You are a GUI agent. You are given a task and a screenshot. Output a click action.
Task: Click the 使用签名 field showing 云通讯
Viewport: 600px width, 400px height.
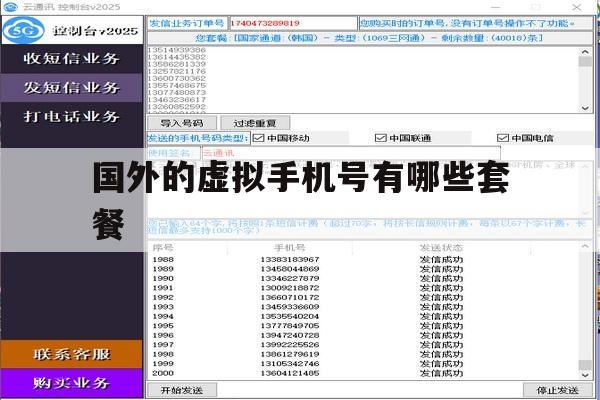tap(351, 153)
